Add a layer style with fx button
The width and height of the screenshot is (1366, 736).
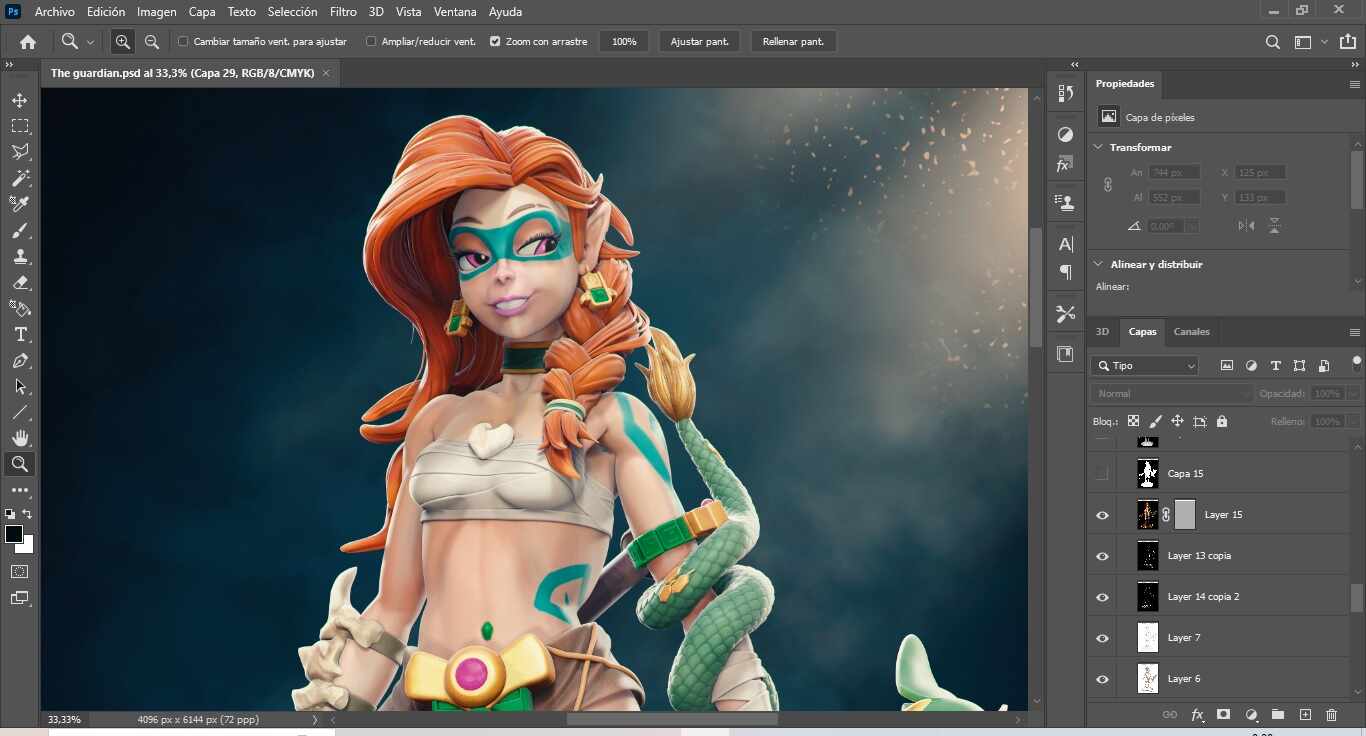coord(1197,715)
